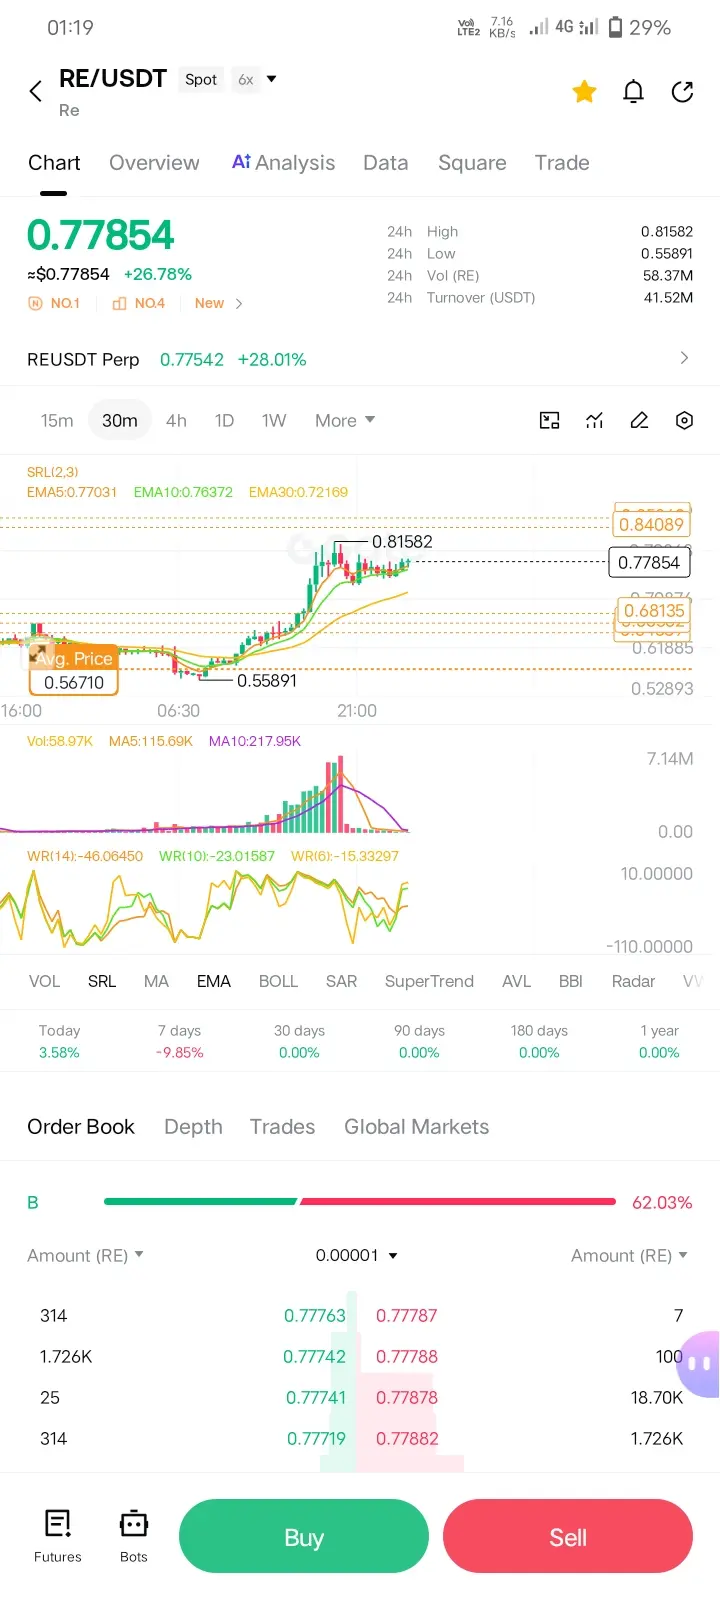Go back using the left arrow

click(x=36, y=91)
